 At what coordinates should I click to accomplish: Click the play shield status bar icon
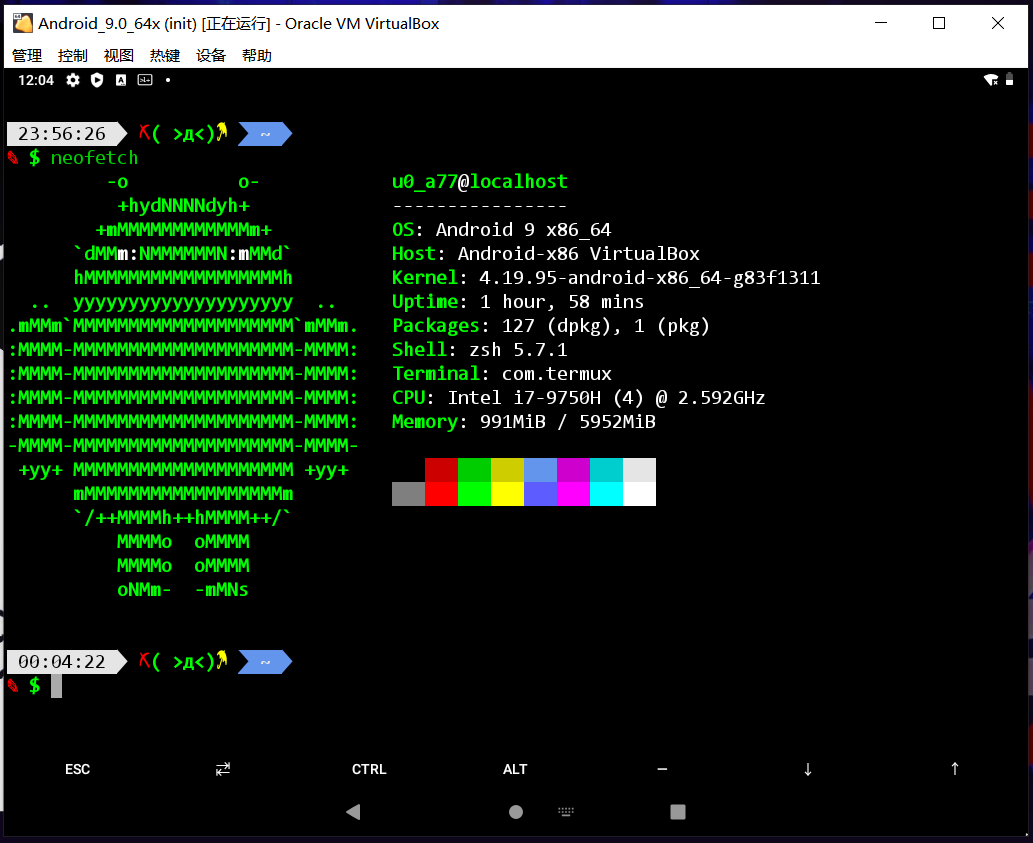click(x=97, y=80)
